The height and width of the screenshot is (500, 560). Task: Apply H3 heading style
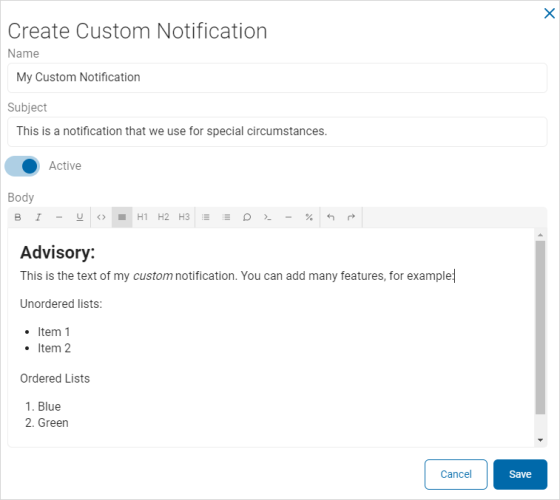(184, 217)
